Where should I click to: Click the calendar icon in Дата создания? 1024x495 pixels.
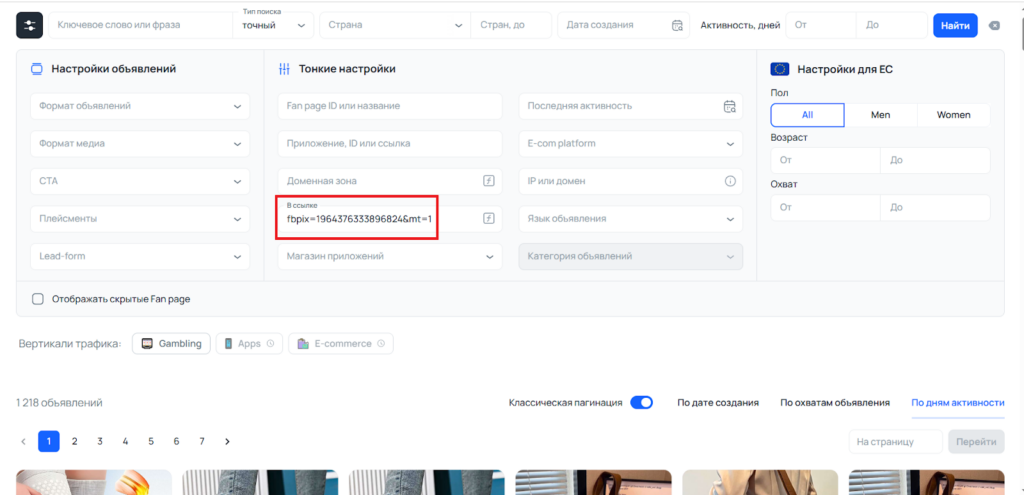click(x=677, y=25)
